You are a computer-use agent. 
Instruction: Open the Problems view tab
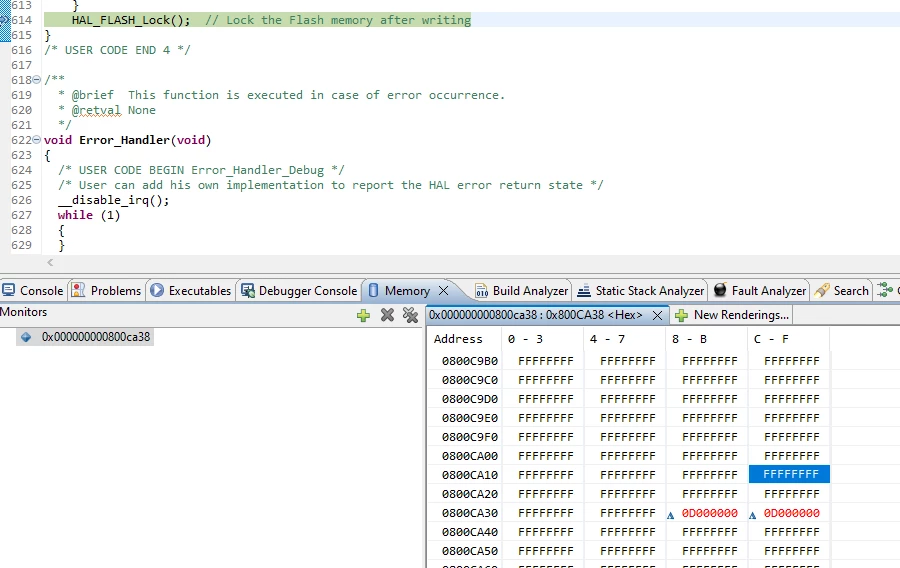coord(106,291)
